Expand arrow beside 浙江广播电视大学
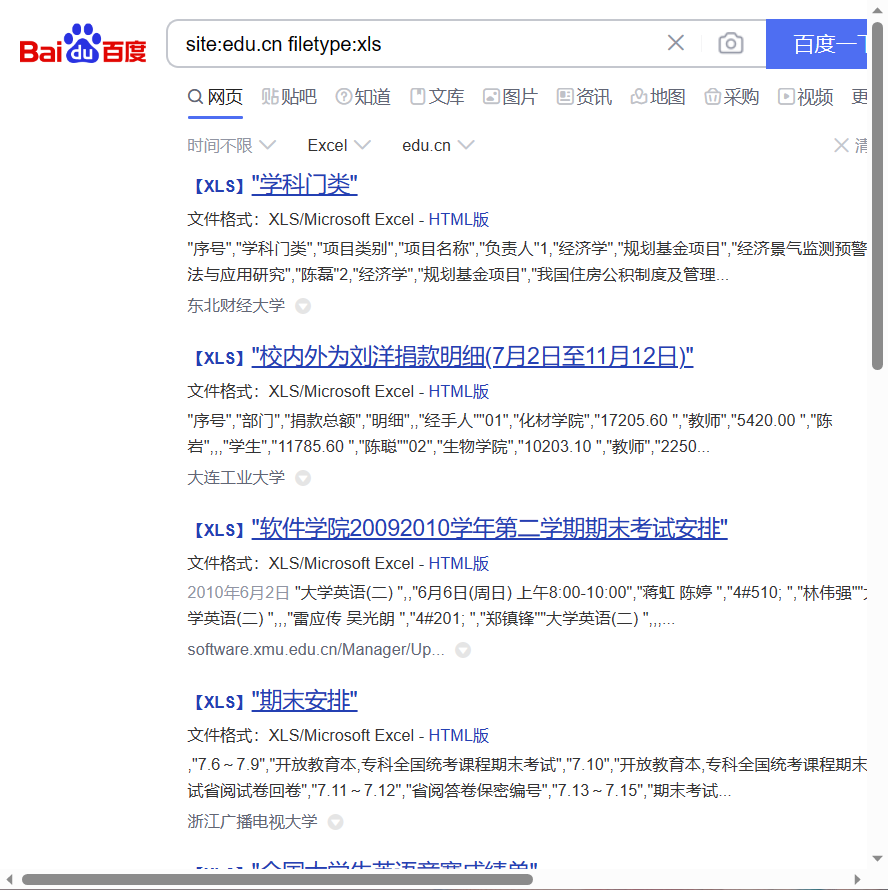The image size is (888, 890). 336,822
